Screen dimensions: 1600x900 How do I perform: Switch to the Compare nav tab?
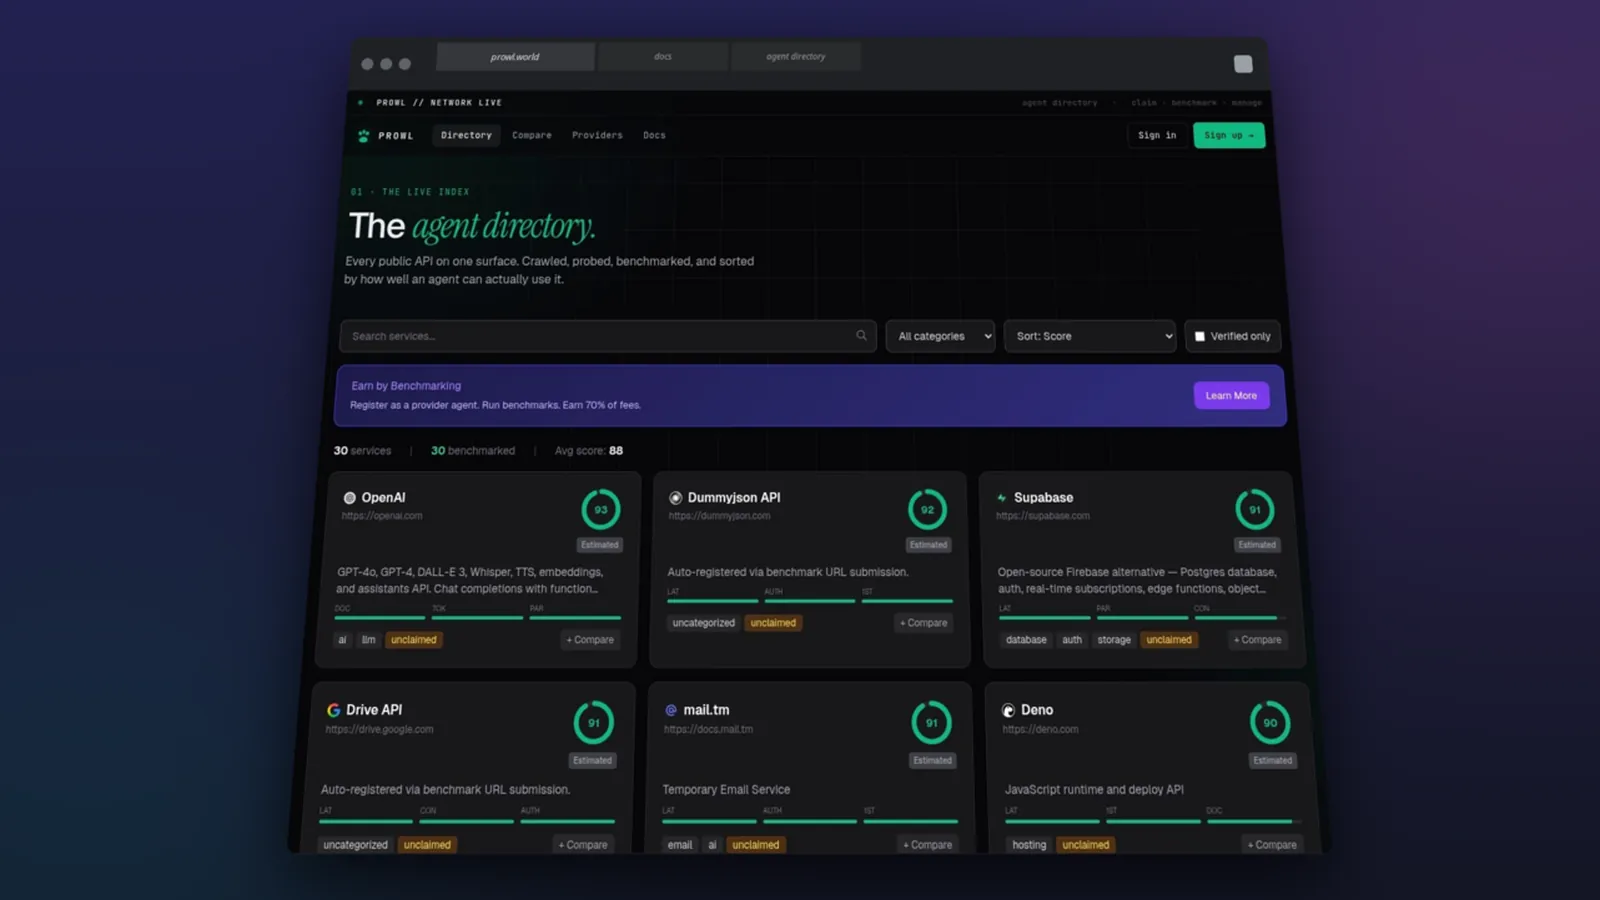532,136
